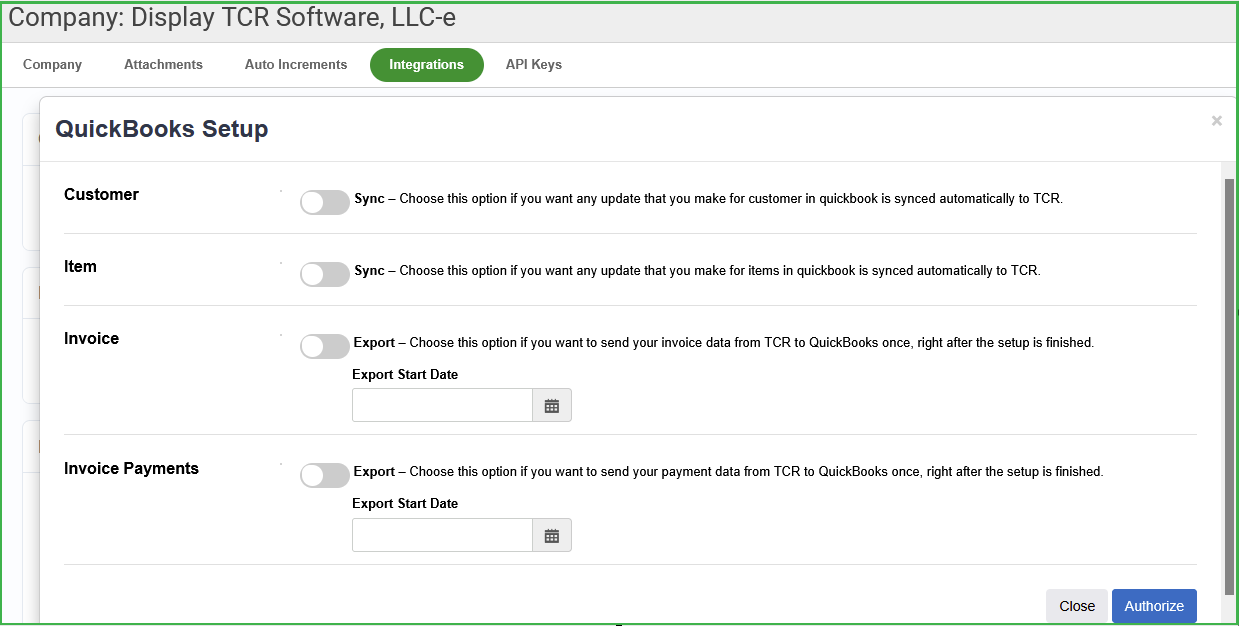Click the Invoice Payments row label
1239x626 pixels.
[x=131, y=468]
